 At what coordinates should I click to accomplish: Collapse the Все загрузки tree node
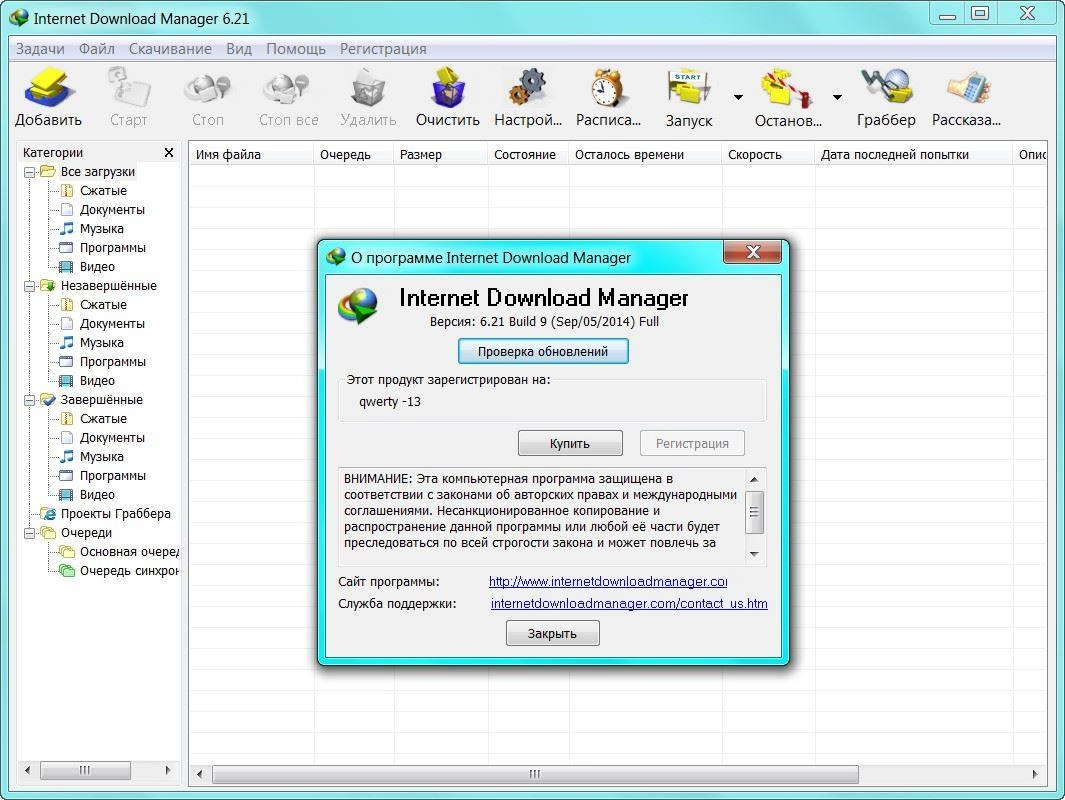29,172
